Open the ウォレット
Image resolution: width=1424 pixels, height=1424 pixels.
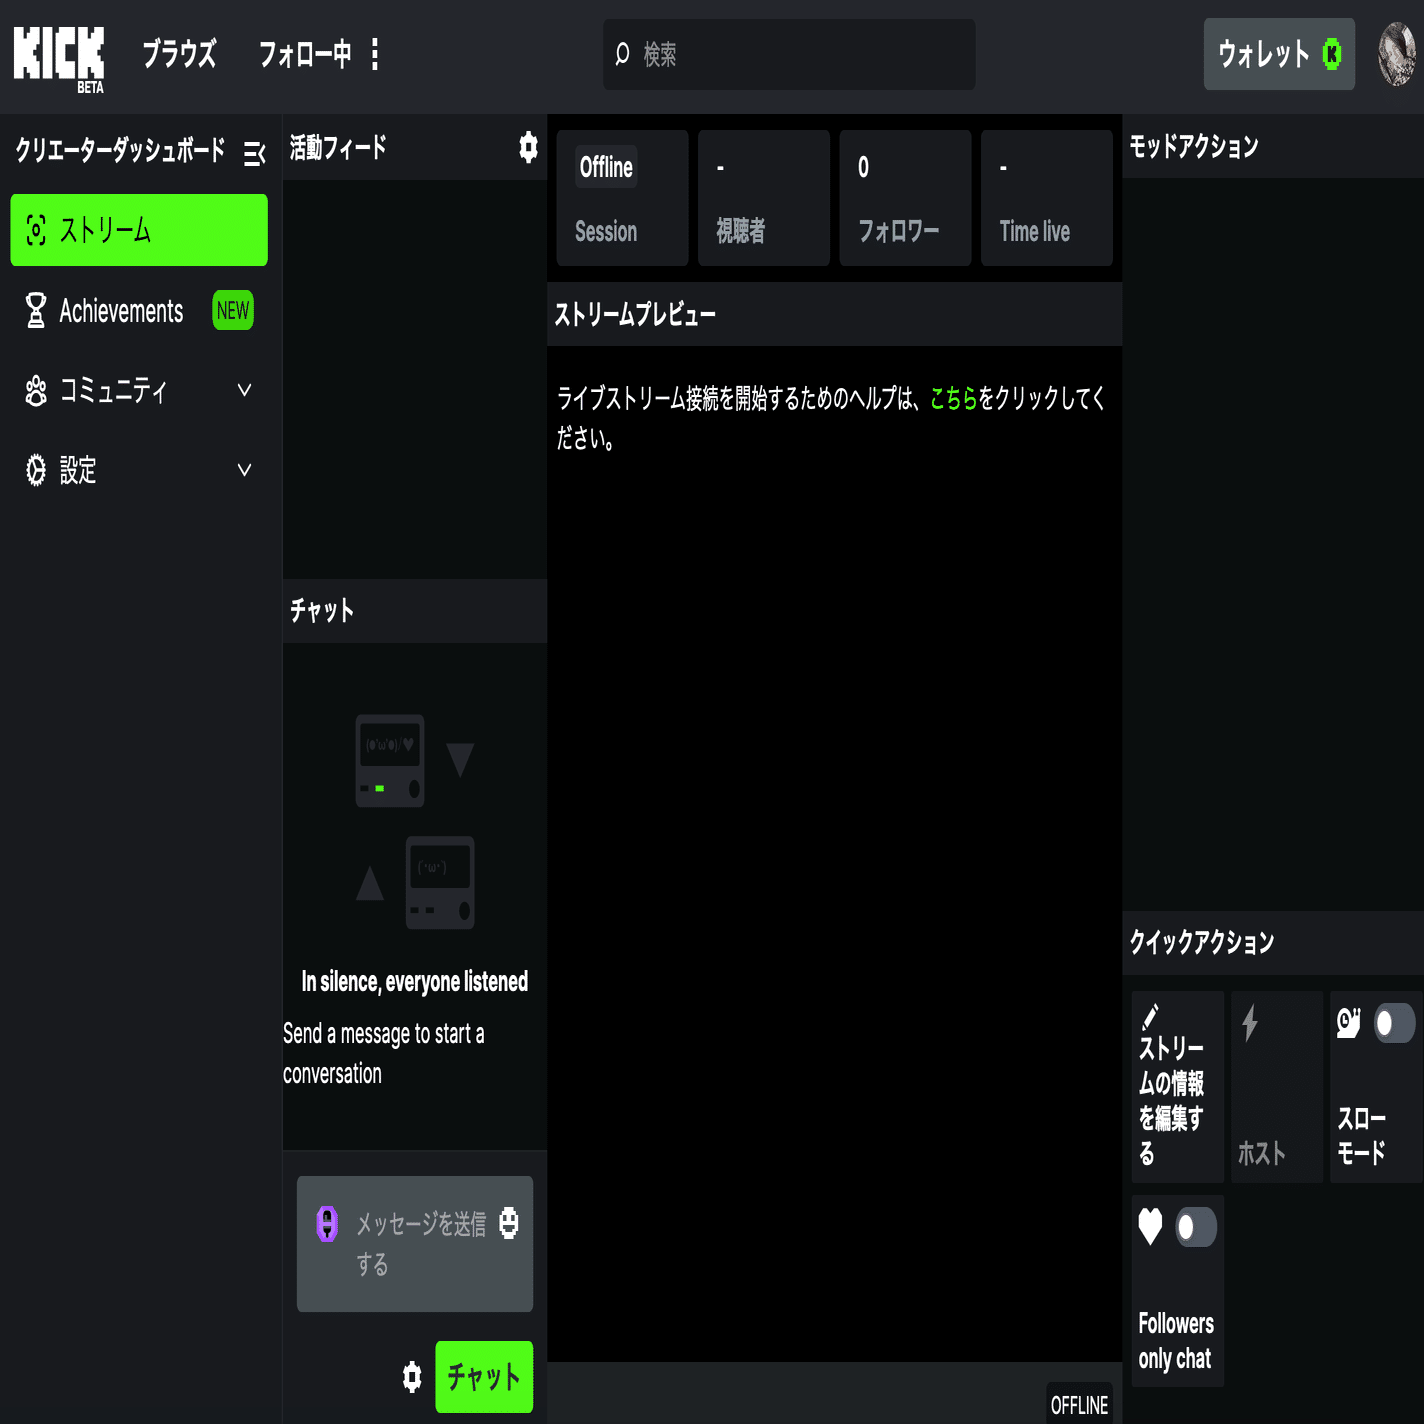[x=1279, y=54]
